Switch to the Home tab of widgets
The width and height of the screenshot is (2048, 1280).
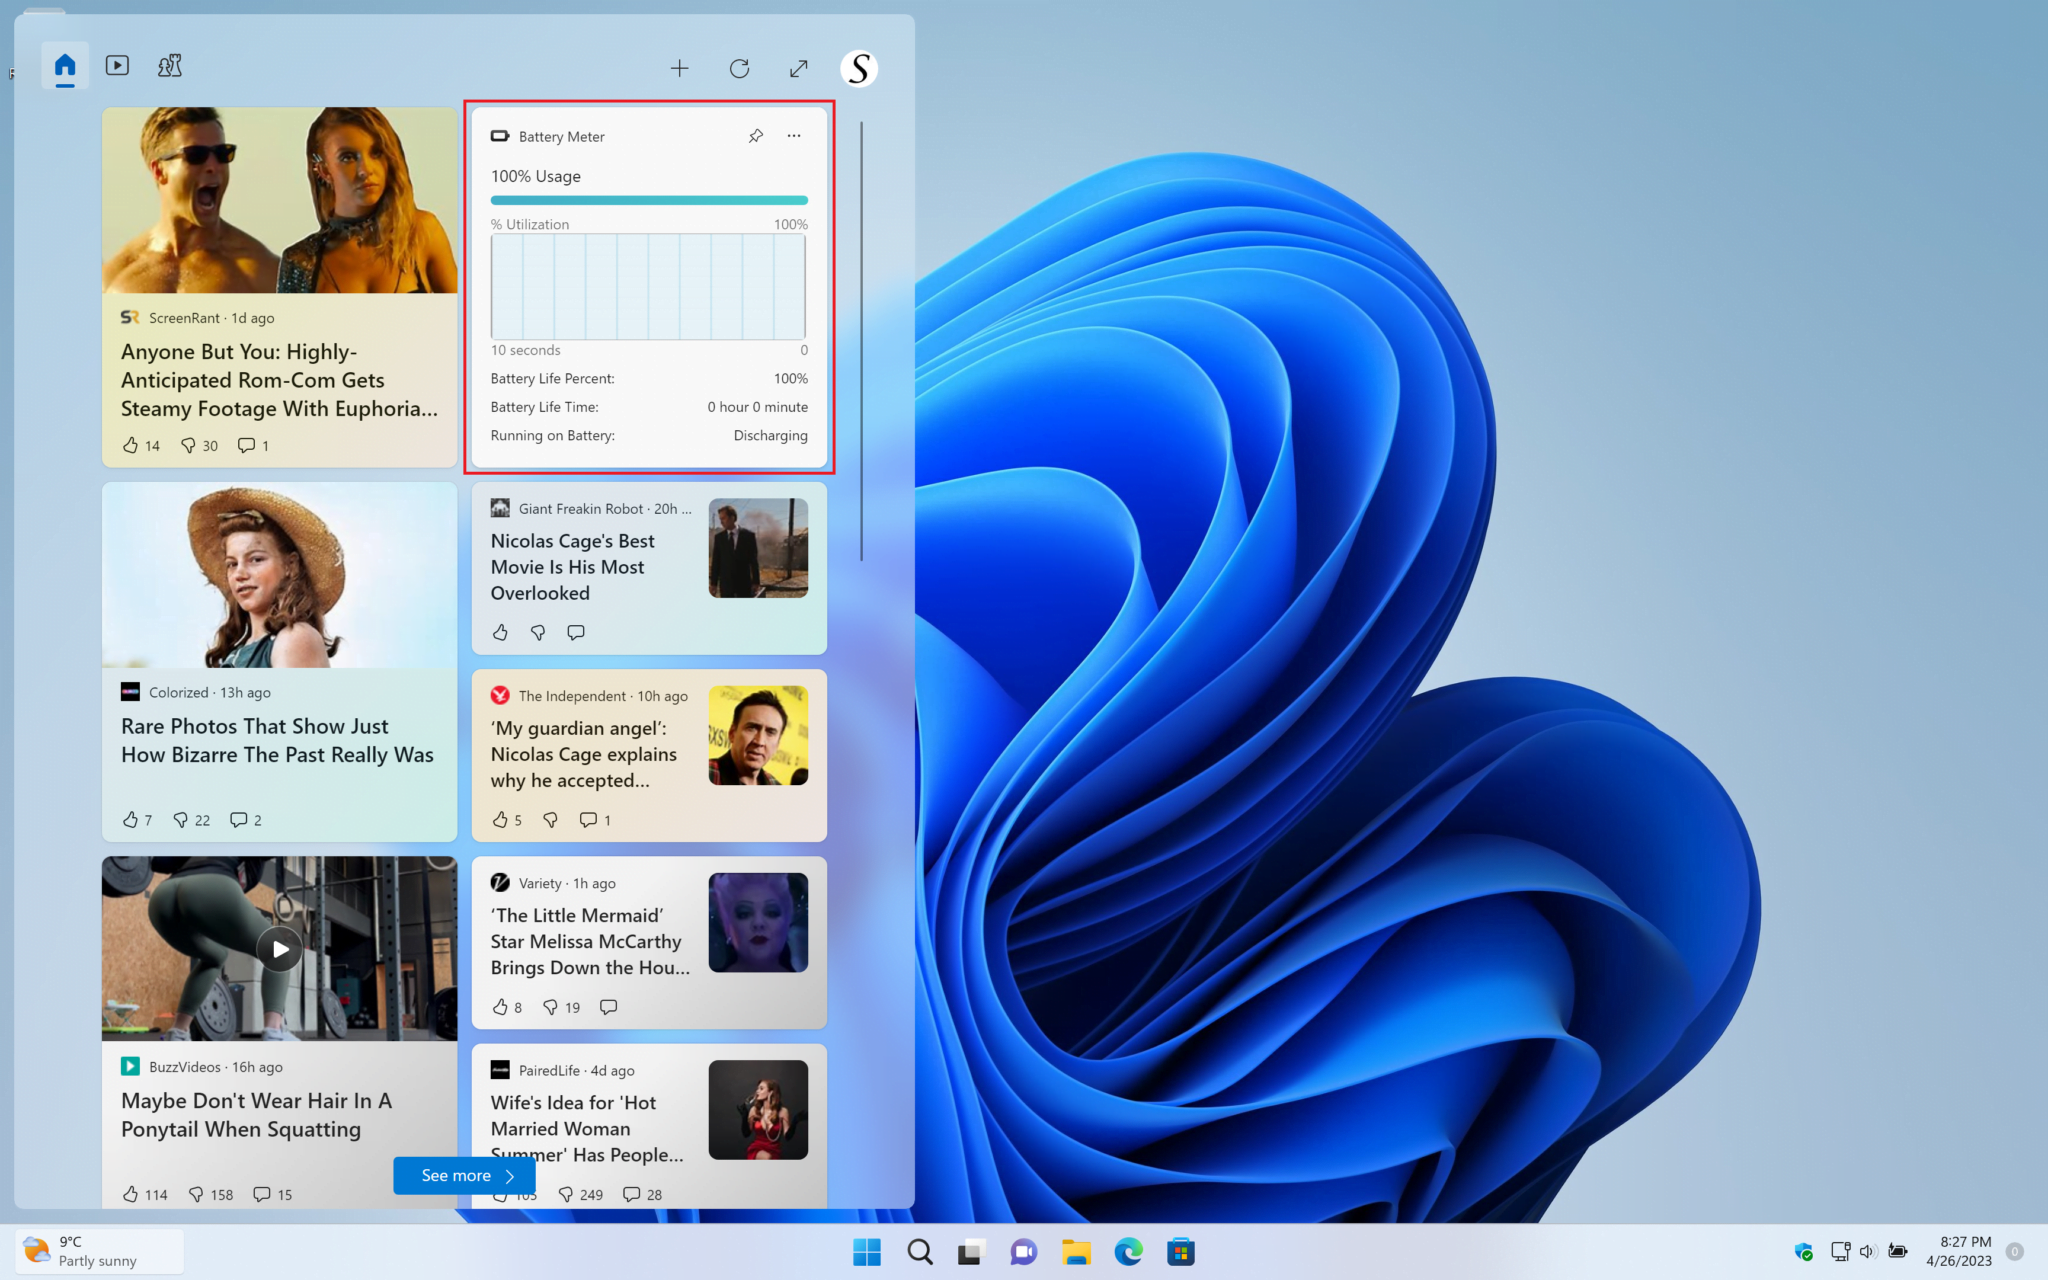click(x=64, y=65)
